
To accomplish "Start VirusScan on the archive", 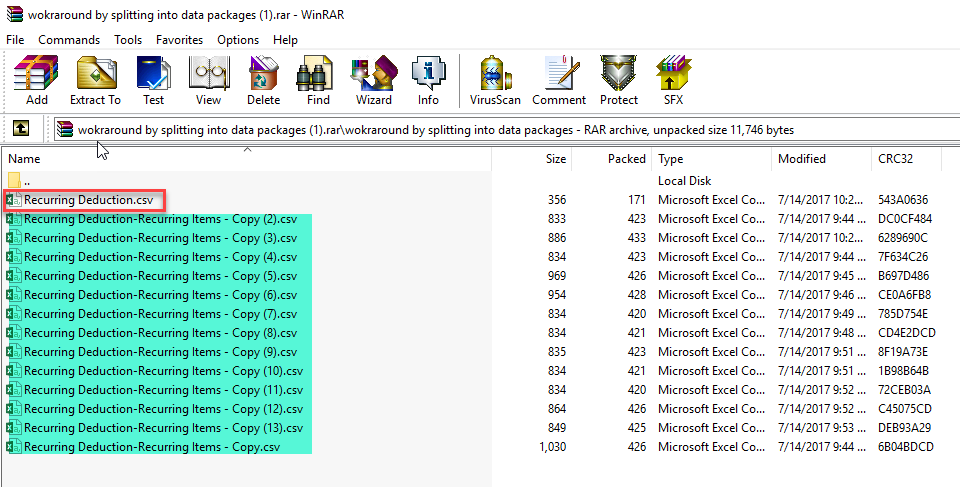I will [495, 81].
